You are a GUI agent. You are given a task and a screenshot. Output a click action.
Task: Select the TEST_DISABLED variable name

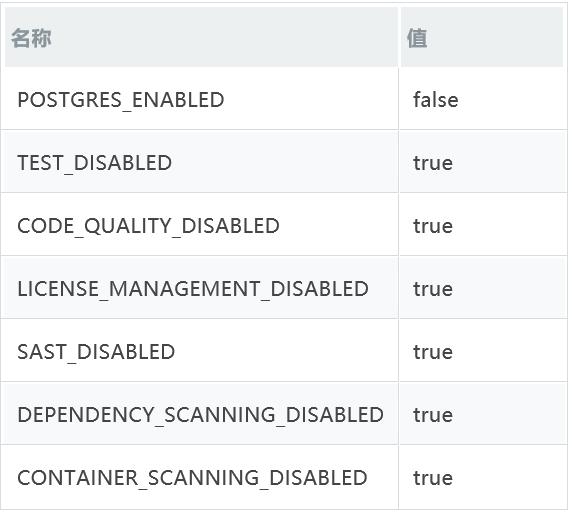click(94, 163)
